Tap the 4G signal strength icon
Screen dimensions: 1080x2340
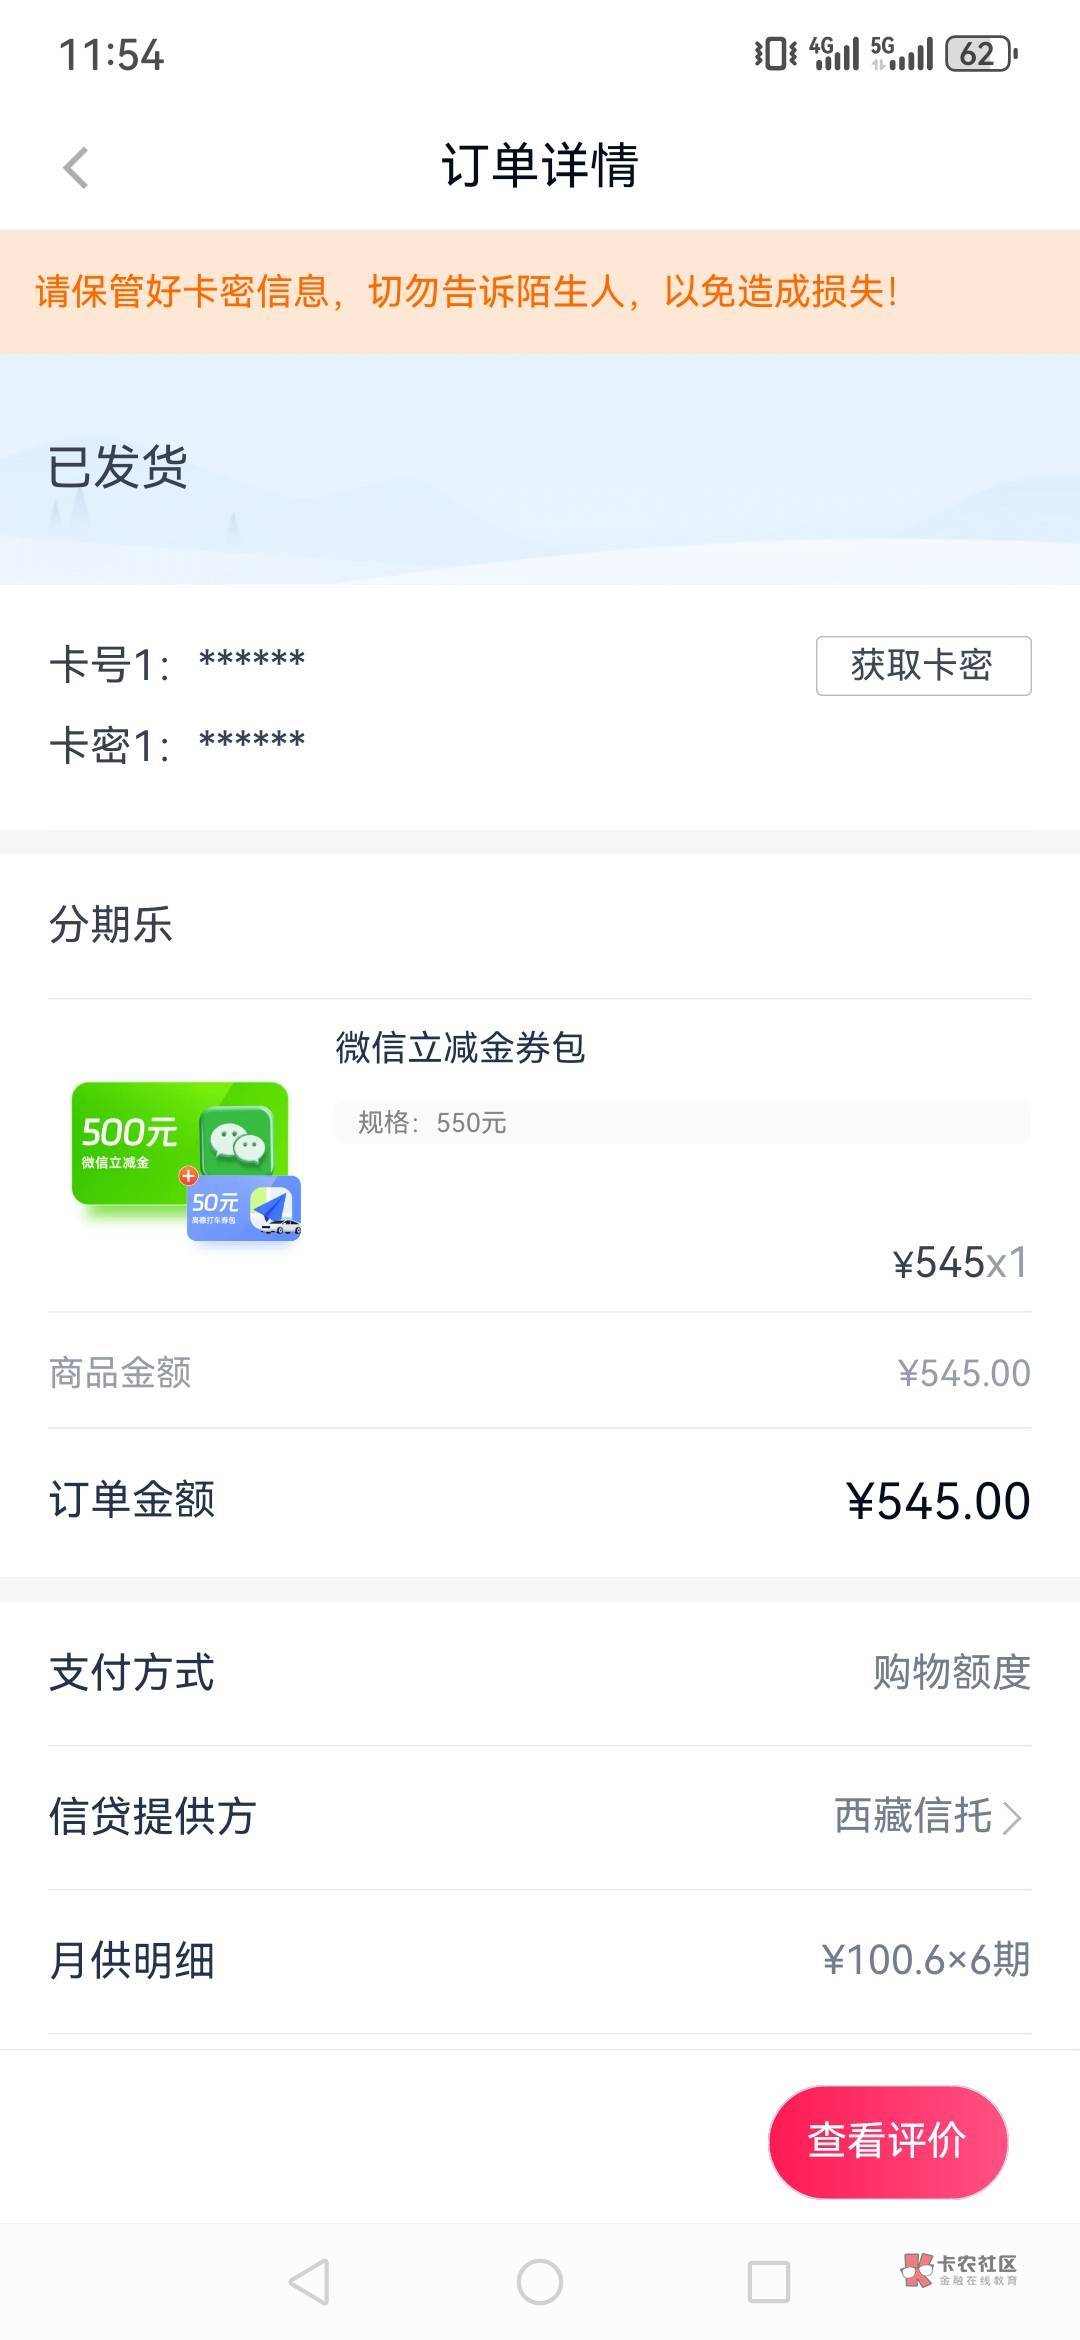[x=834, y=54]
